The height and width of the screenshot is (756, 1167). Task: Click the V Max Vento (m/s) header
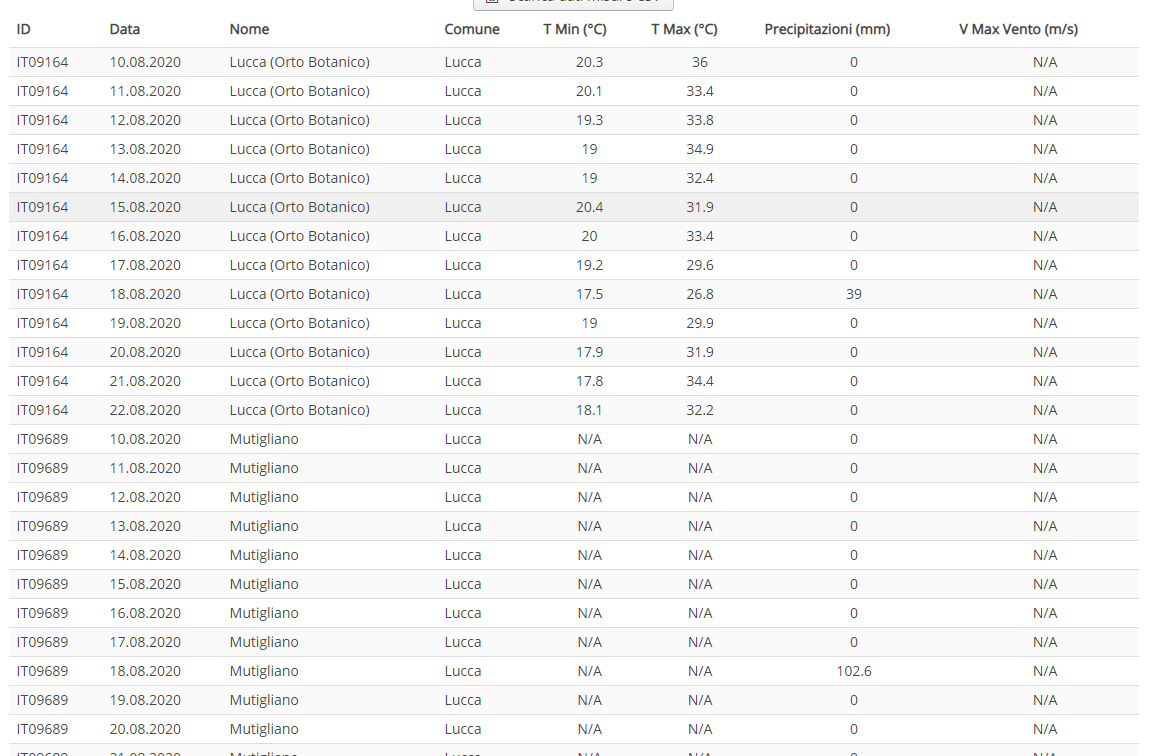(x=1018, y=29)
